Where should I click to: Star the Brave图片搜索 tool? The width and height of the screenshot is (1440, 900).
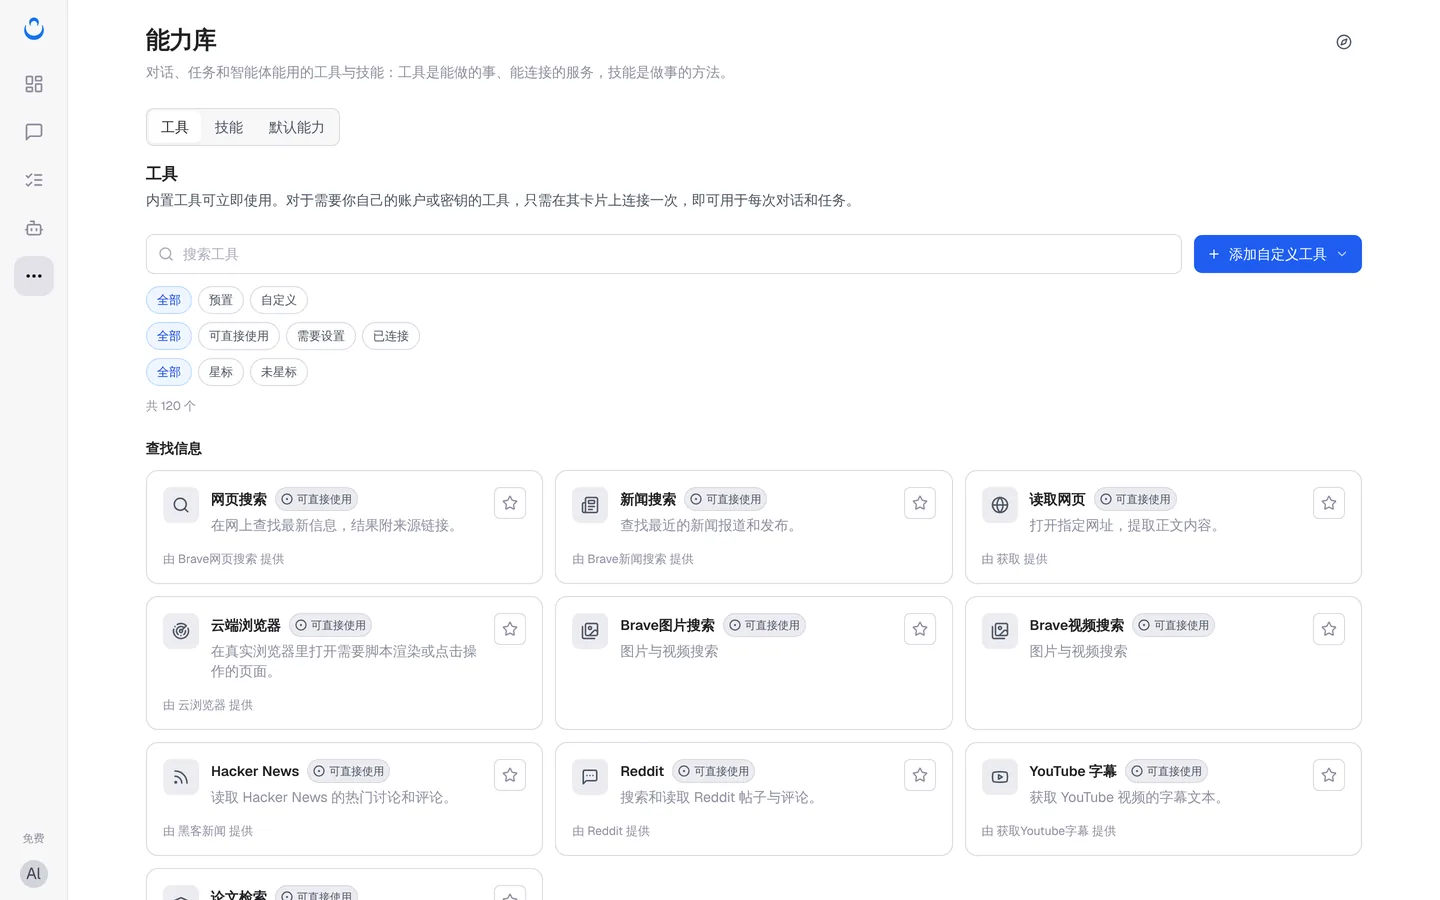point(920,629)
